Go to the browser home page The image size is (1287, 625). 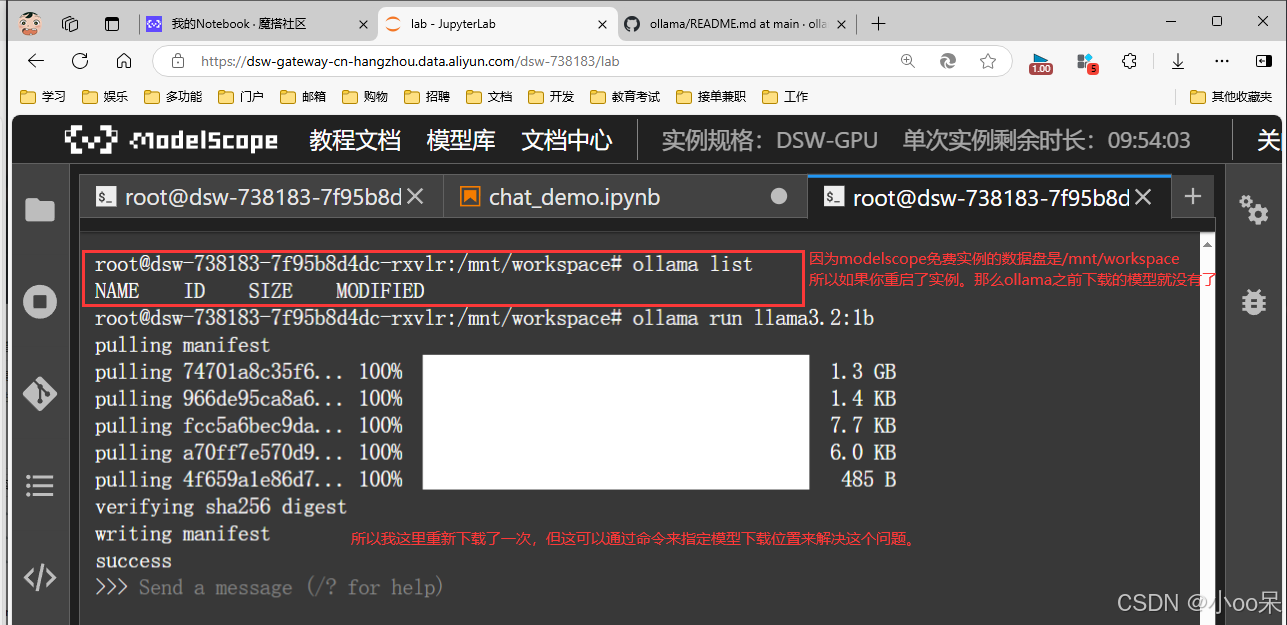[x=124, y=61]
